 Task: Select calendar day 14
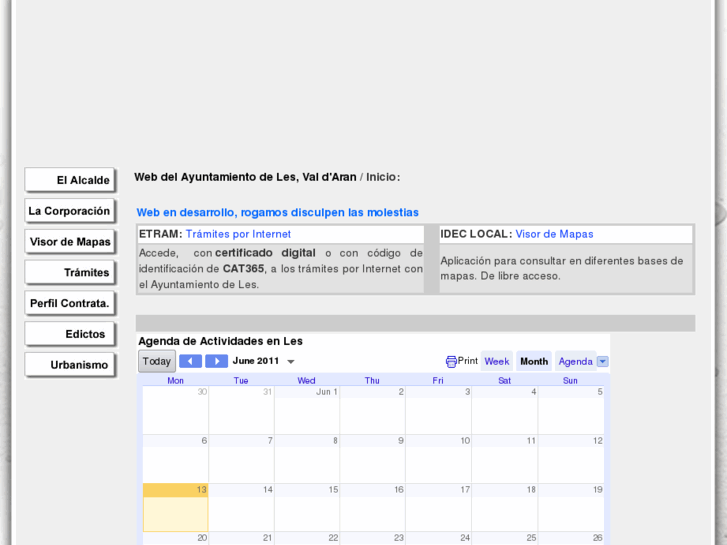pyautogui.click(x=241, y=507)
